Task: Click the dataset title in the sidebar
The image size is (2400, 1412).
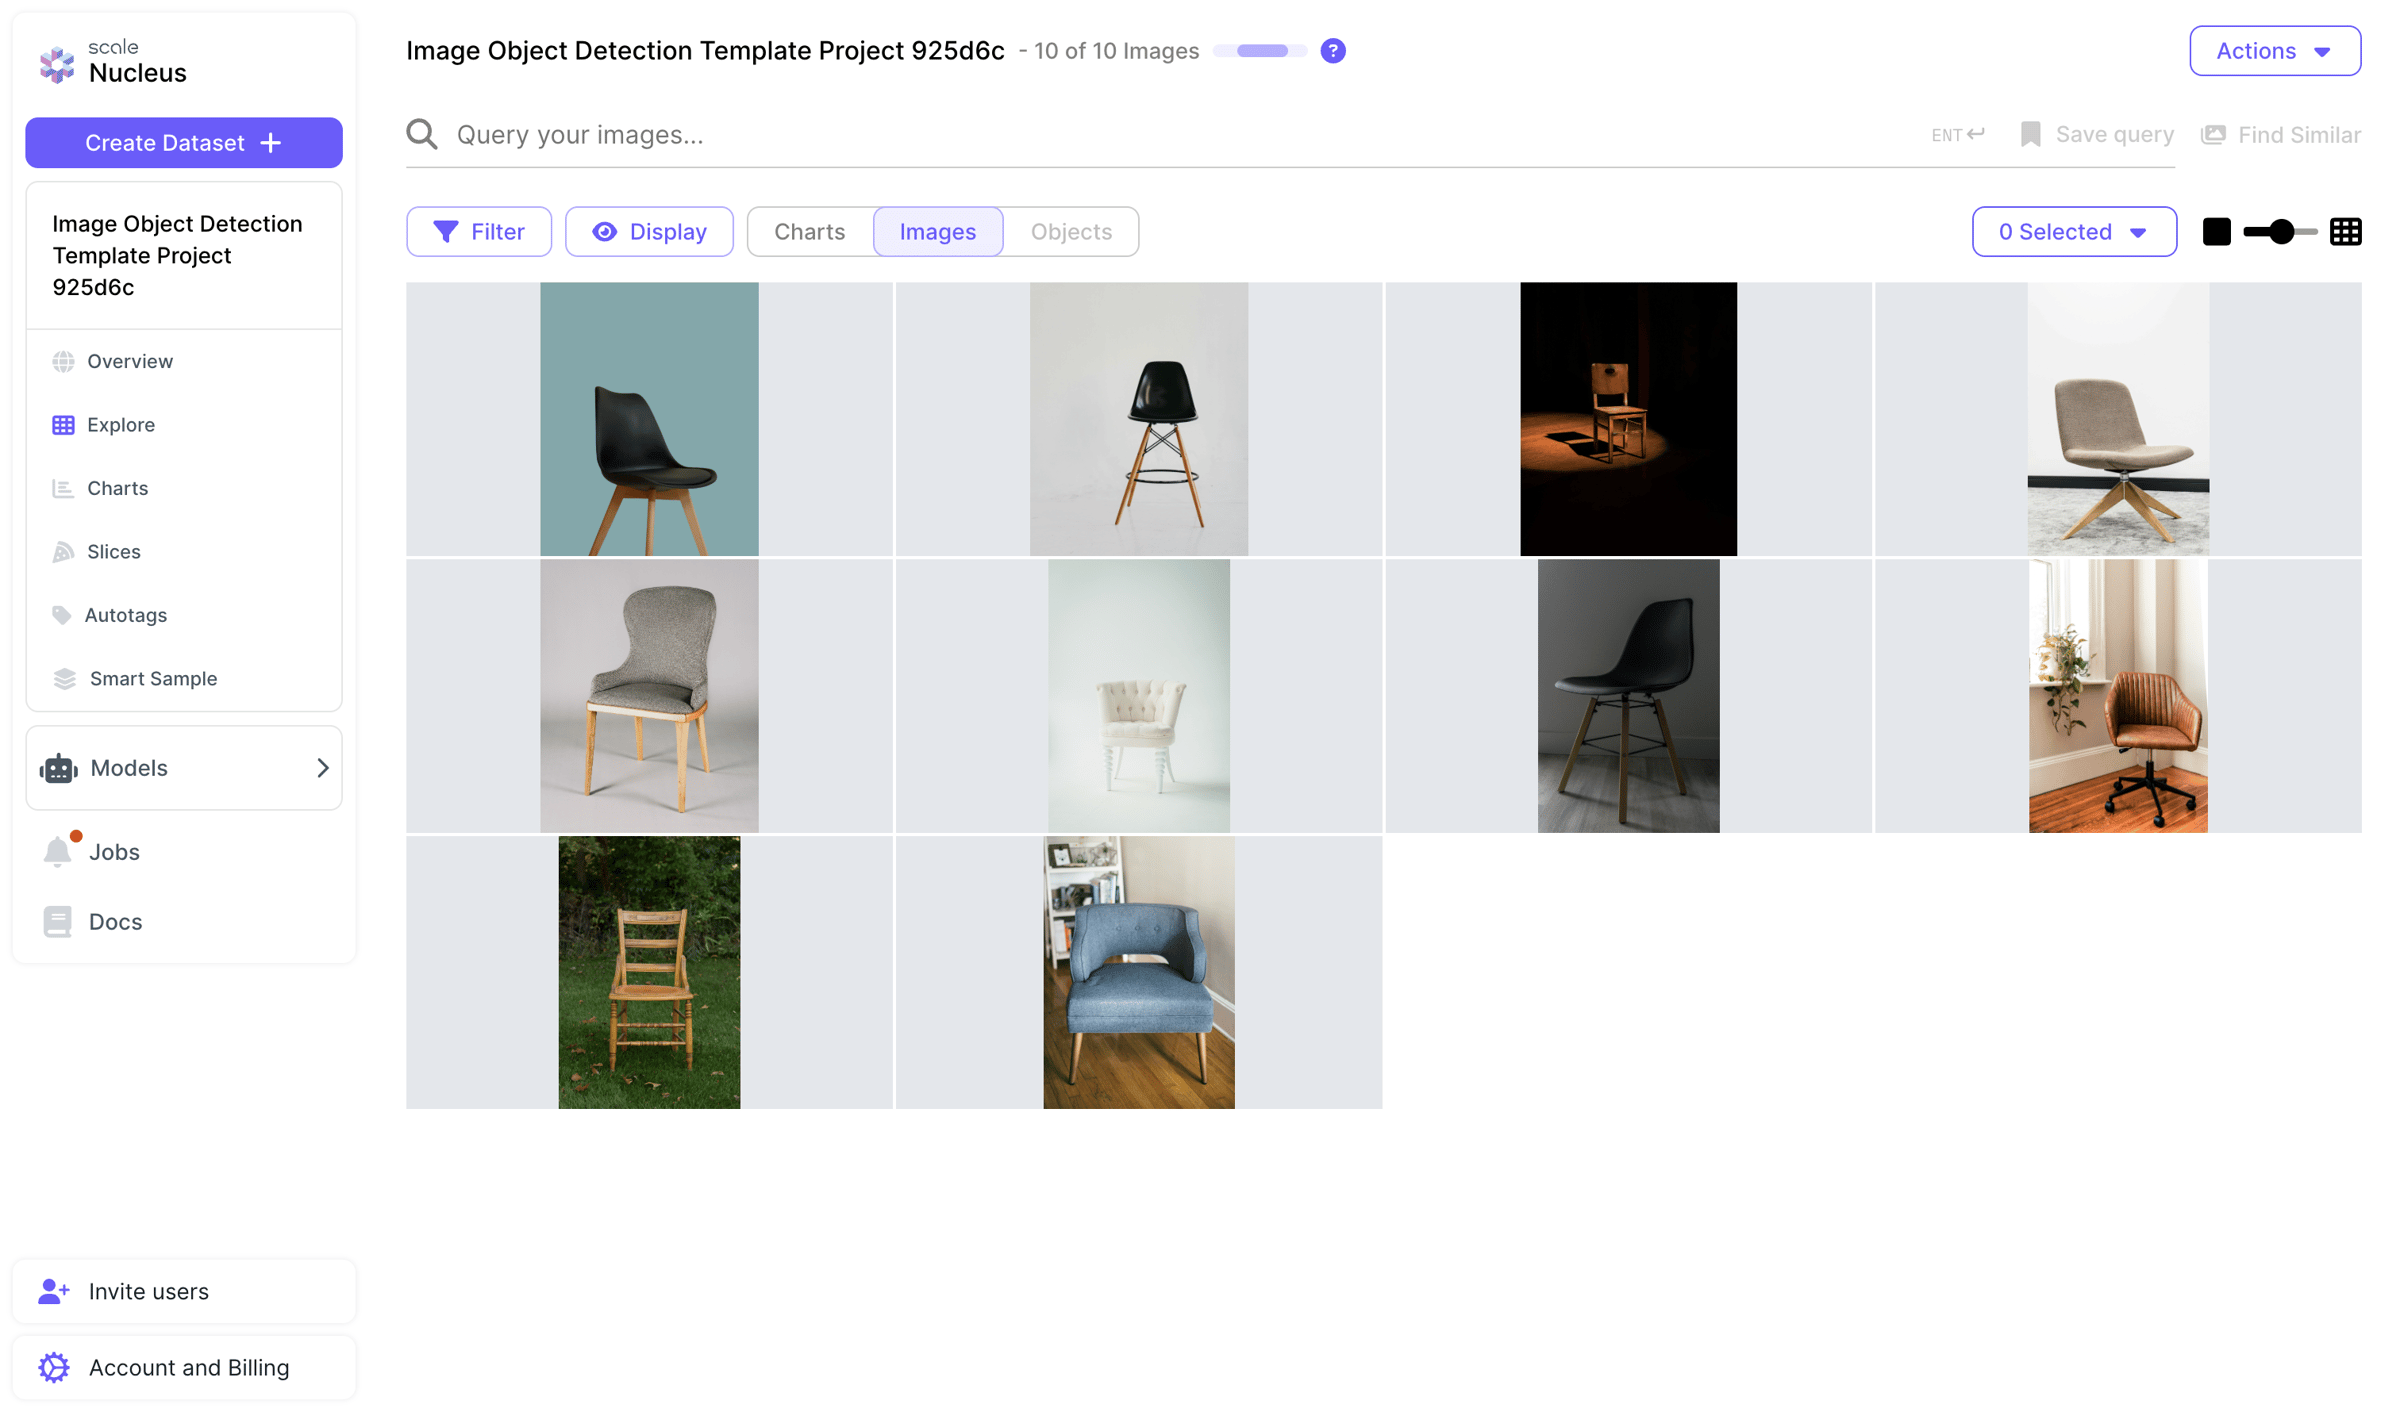Action: [177, 255]
